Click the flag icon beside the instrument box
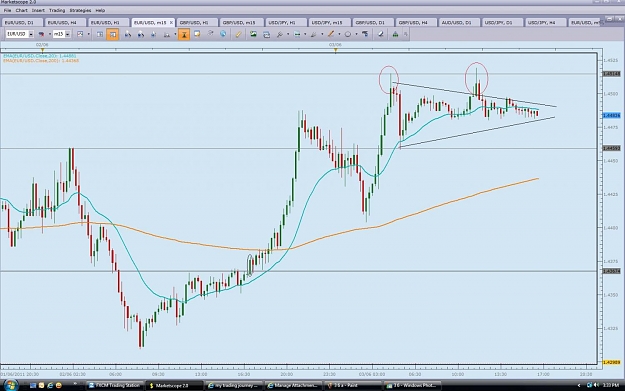The height and width of the screenshot is (391, 625). coord(41,34)
